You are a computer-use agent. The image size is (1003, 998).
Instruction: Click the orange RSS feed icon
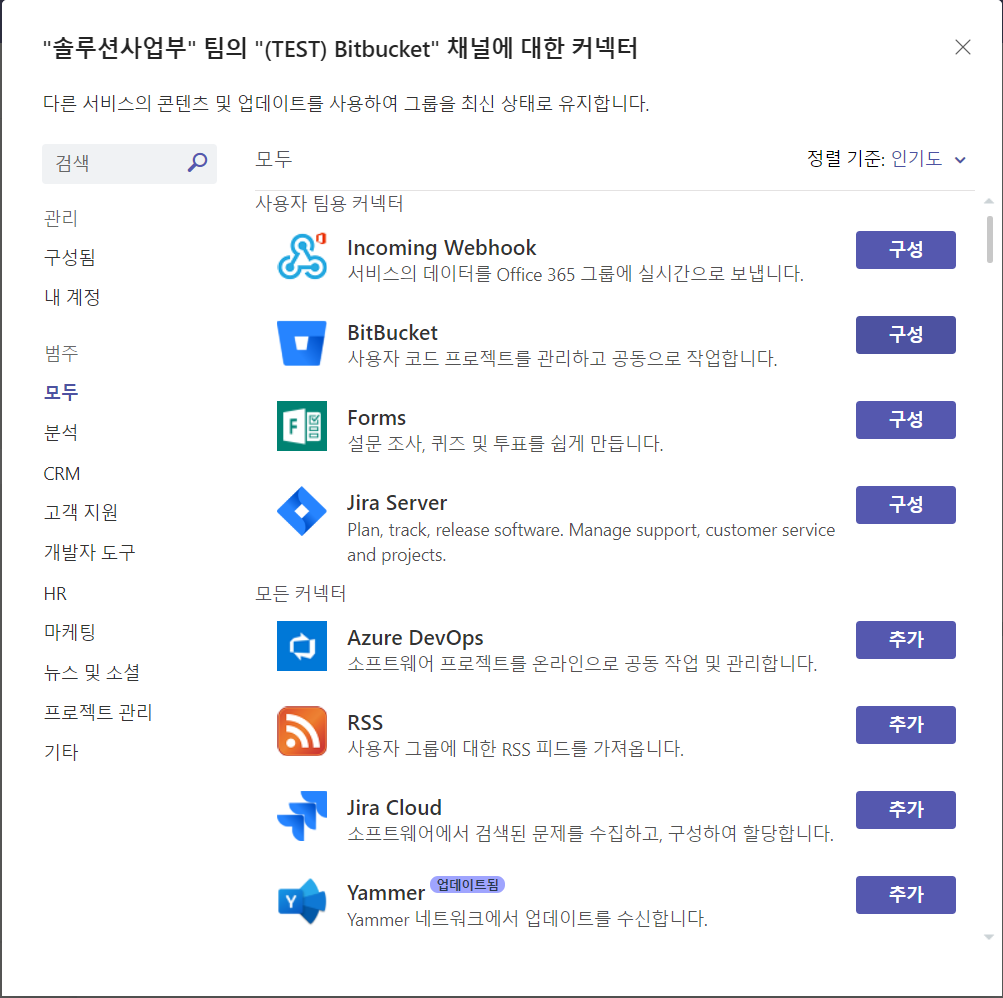pos(302,731)
